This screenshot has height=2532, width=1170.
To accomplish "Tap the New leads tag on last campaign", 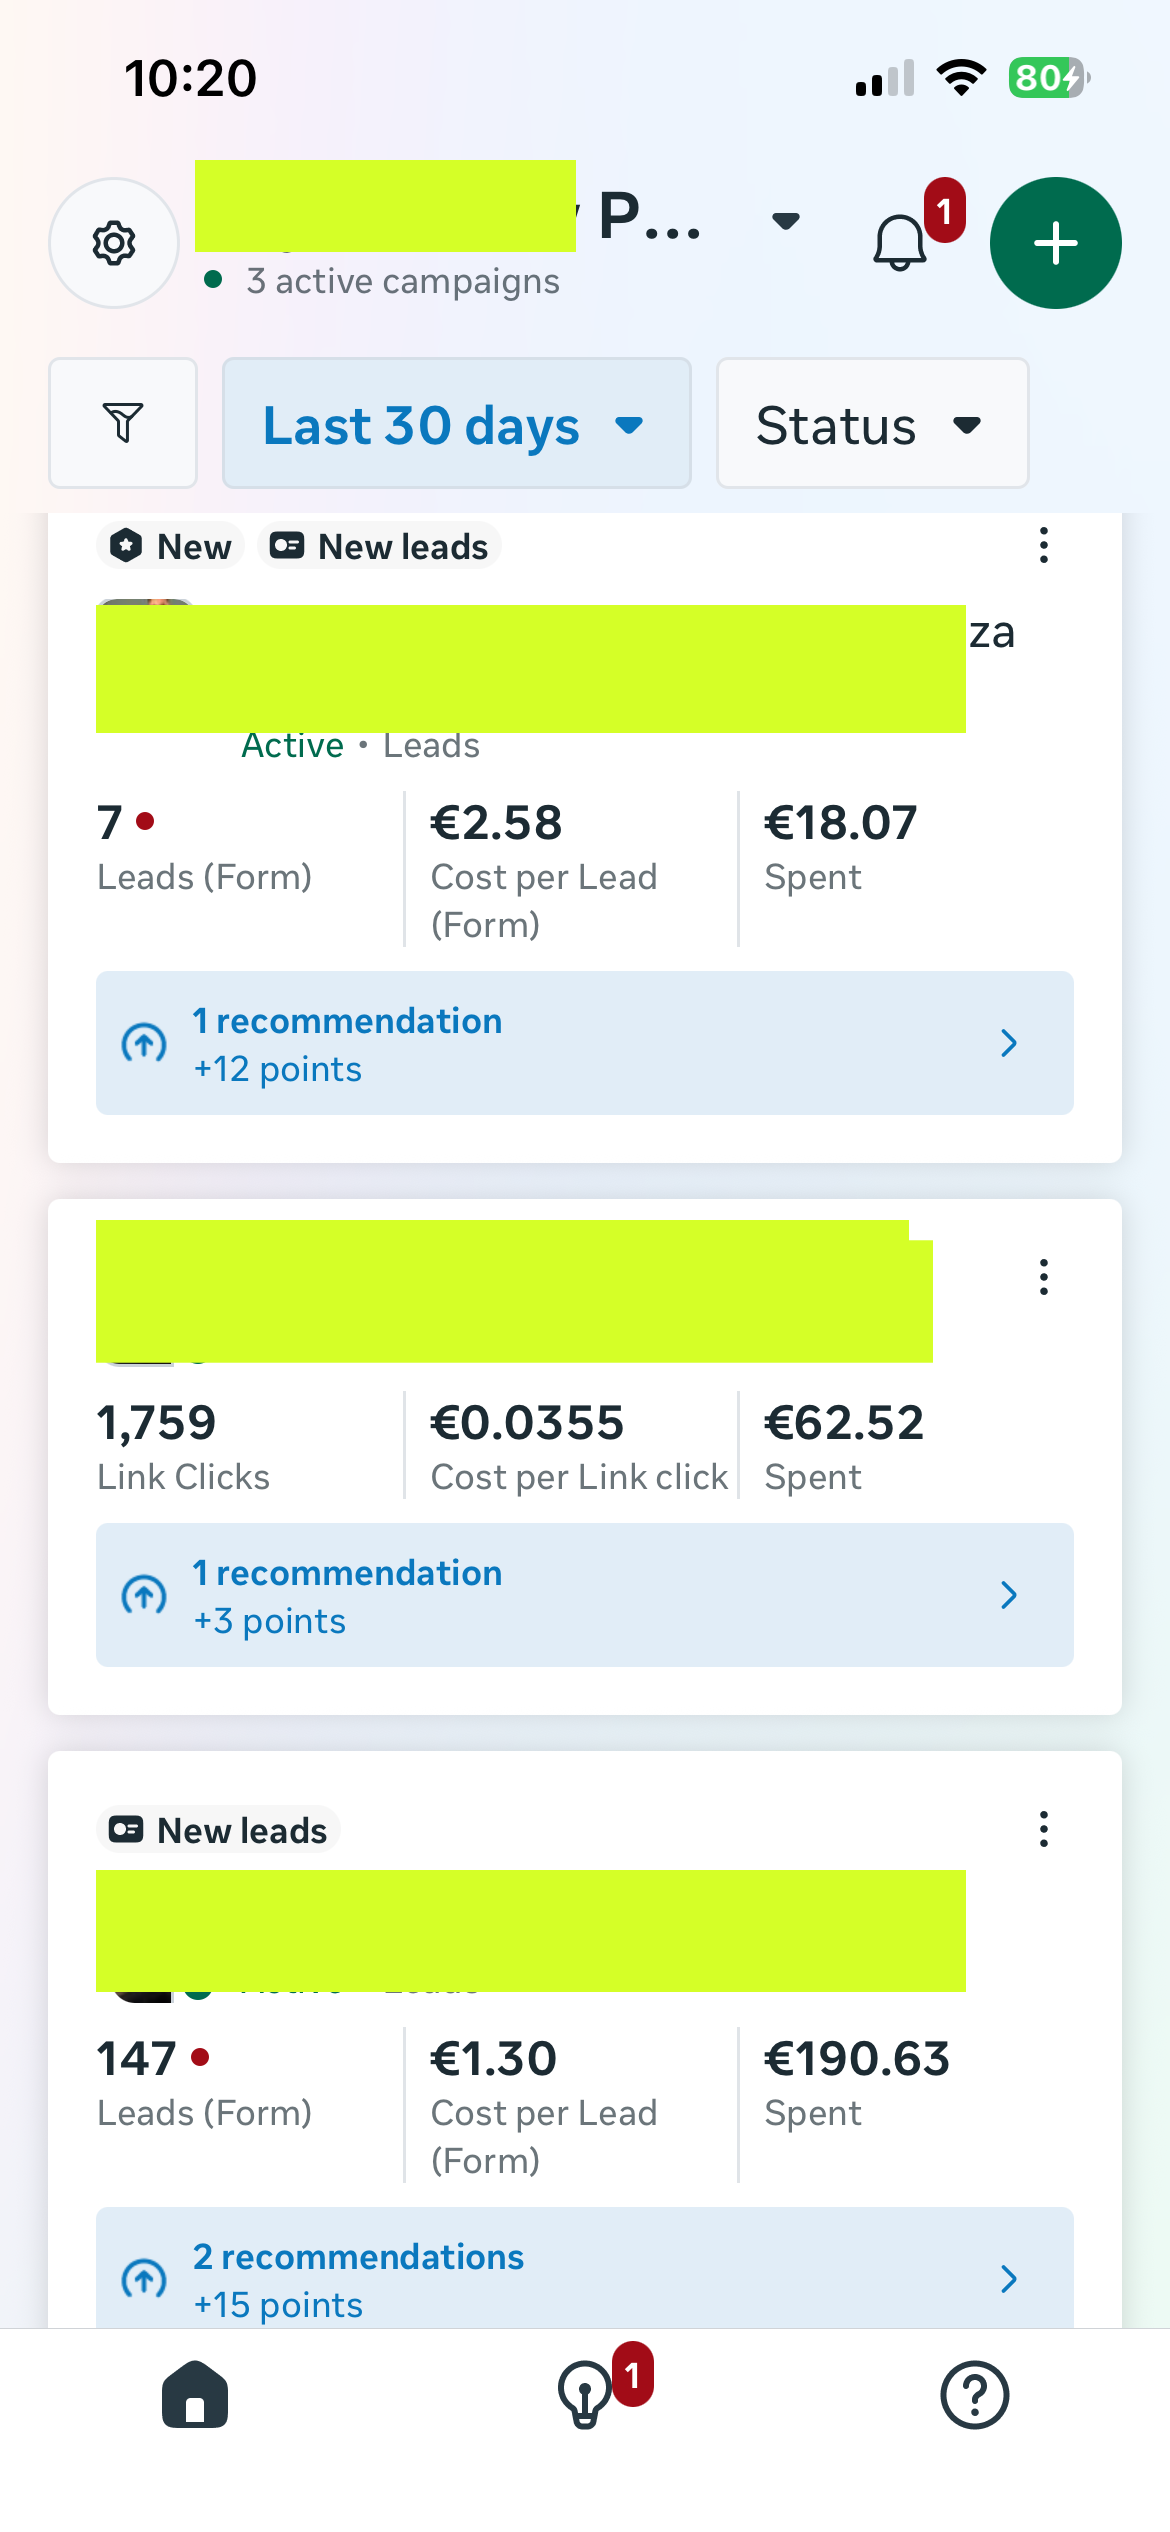I will 219,1830.
